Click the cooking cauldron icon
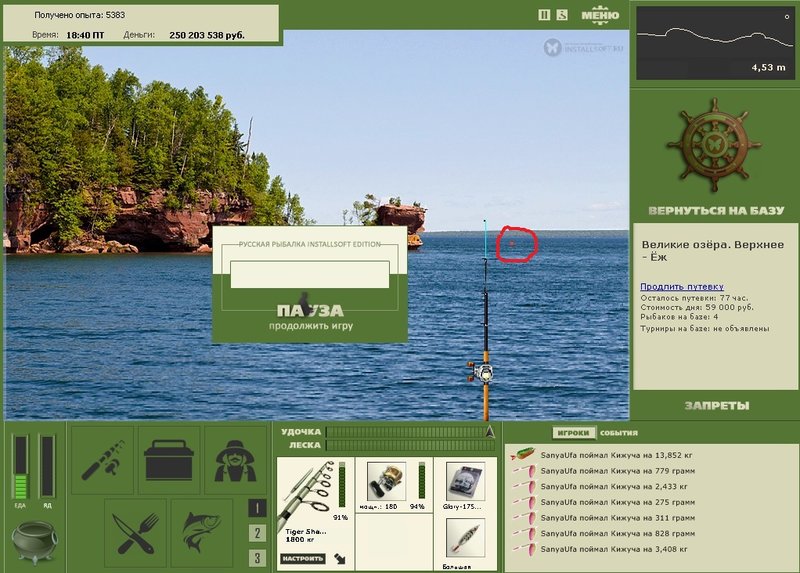This screenshot has height=573, width=800. coord(34,542)
